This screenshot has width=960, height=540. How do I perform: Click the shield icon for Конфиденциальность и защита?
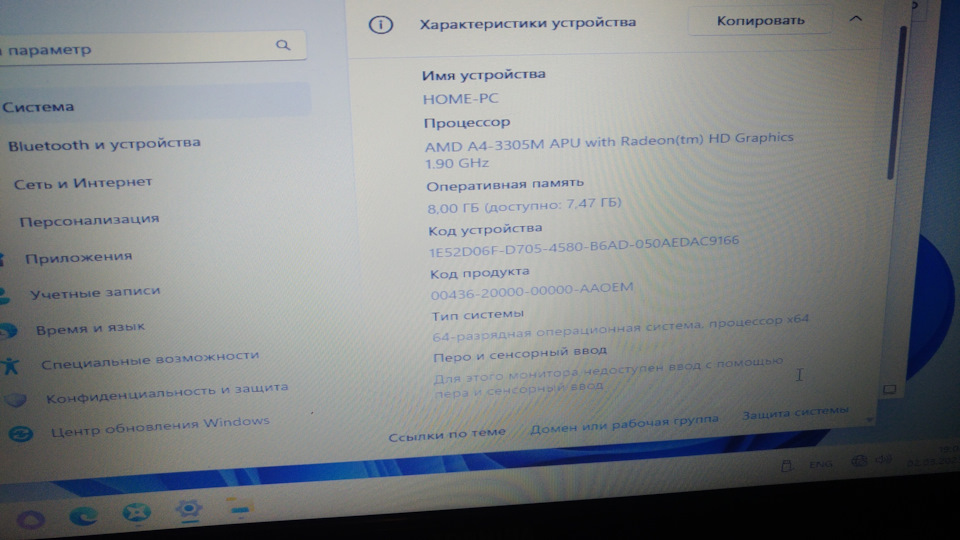point(15,400)
